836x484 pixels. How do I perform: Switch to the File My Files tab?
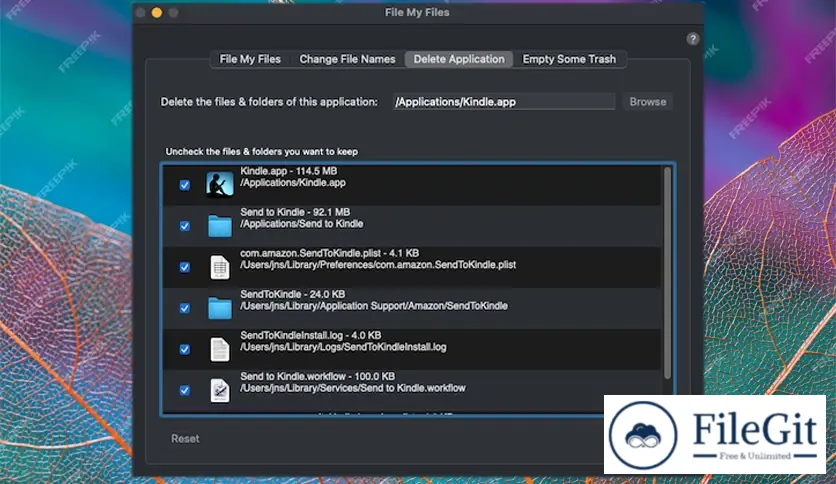(250, 59)
